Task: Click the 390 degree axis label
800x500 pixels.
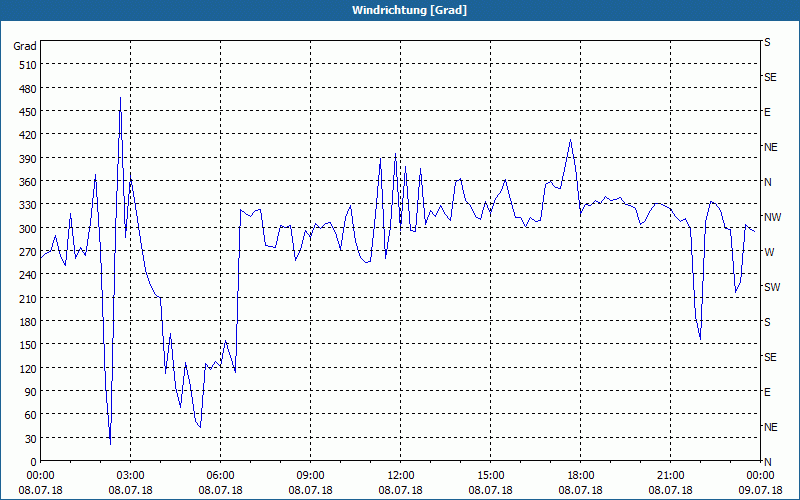Action: coord(28,159)
